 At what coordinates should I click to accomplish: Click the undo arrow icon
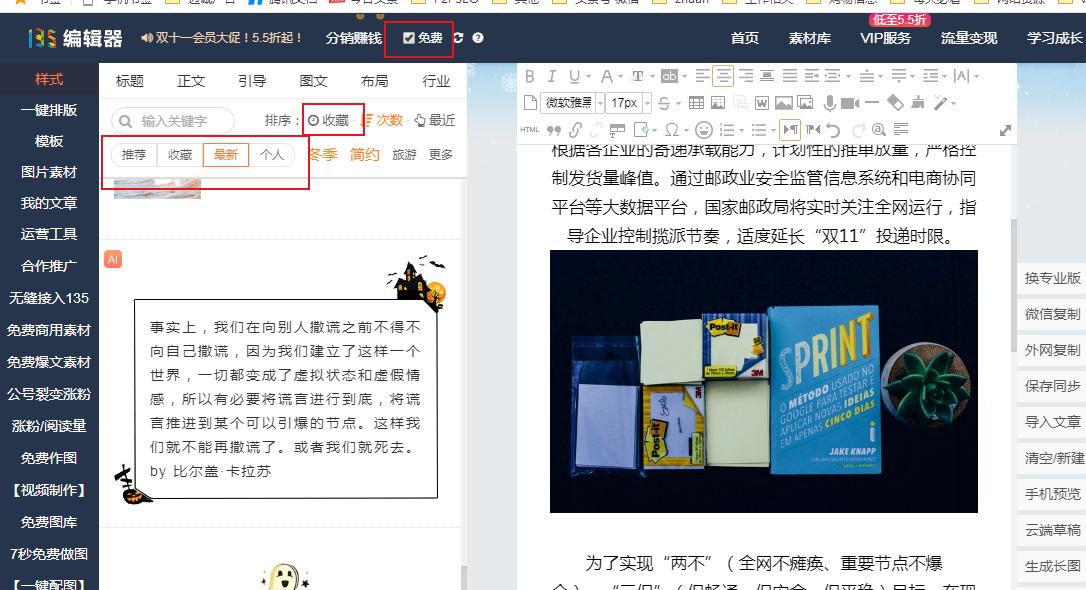pyautogui.click(x=832, y=128)
